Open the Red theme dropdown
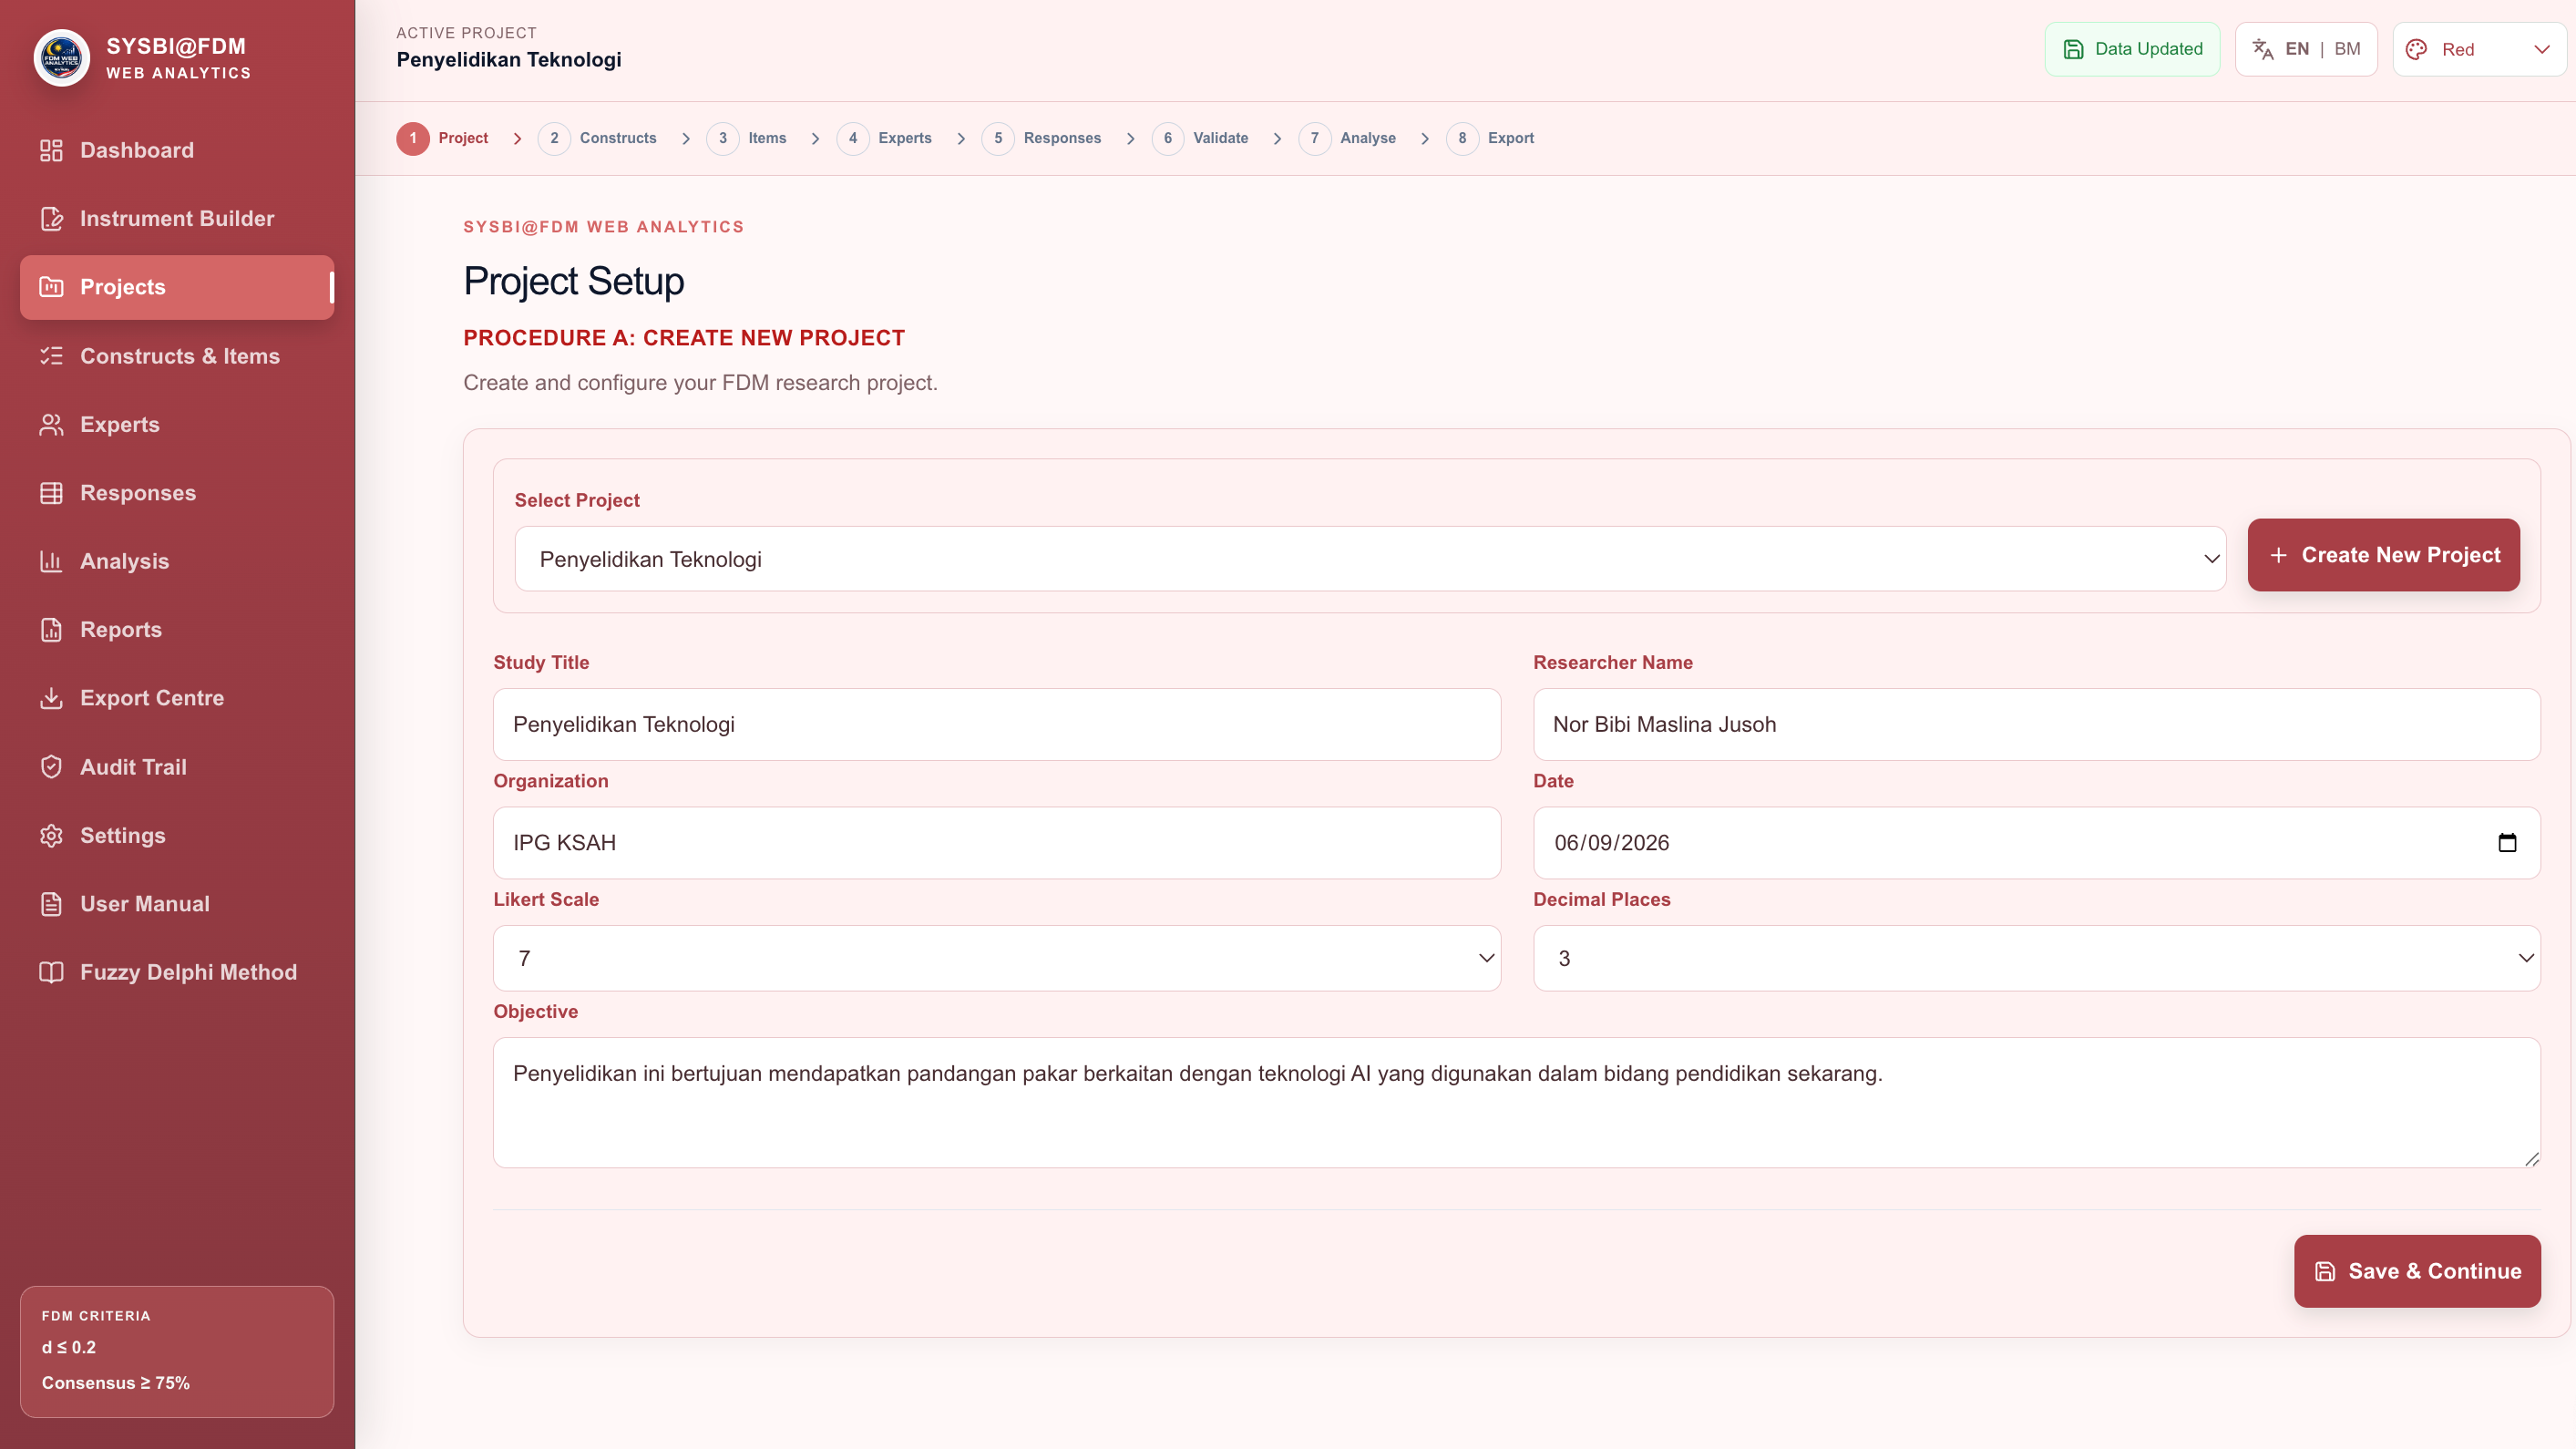Viewport: 2576px width, 1449px height. click(2479, 49)
